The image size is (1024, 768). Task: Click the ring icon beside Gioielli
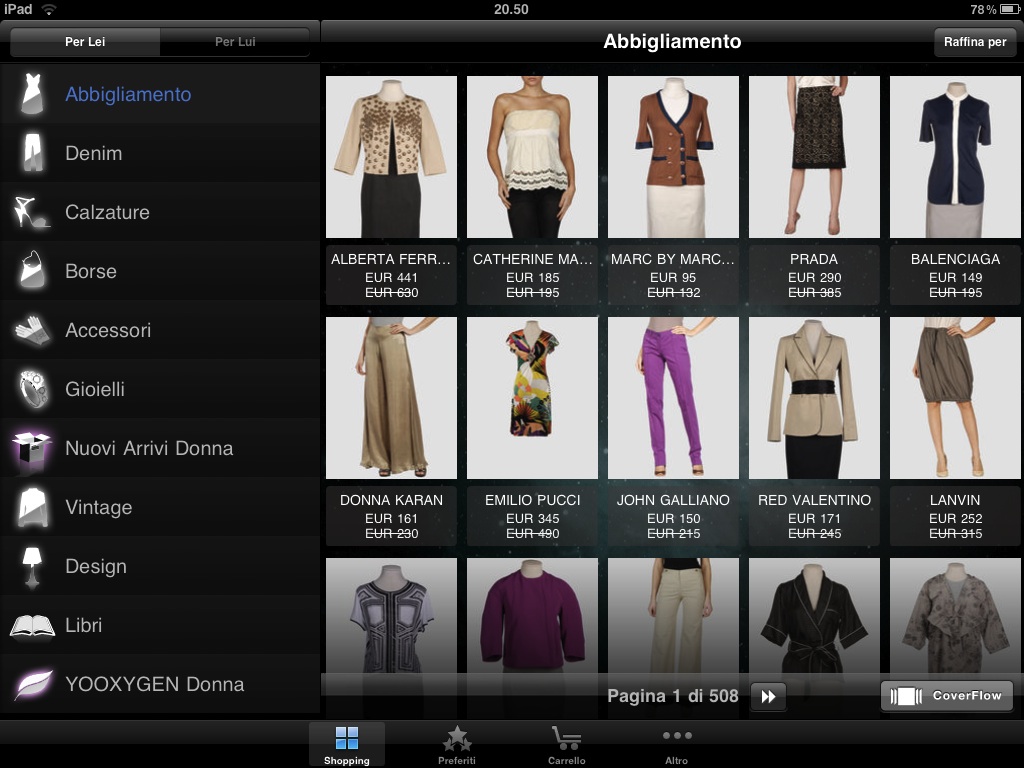(x=33, y=389)
